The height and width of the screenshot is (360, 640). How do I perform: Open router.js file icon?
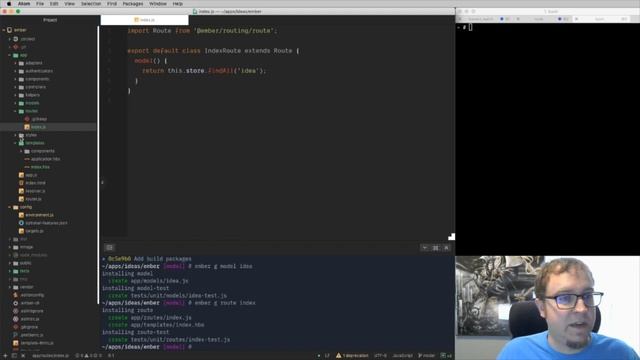[21, 199]
